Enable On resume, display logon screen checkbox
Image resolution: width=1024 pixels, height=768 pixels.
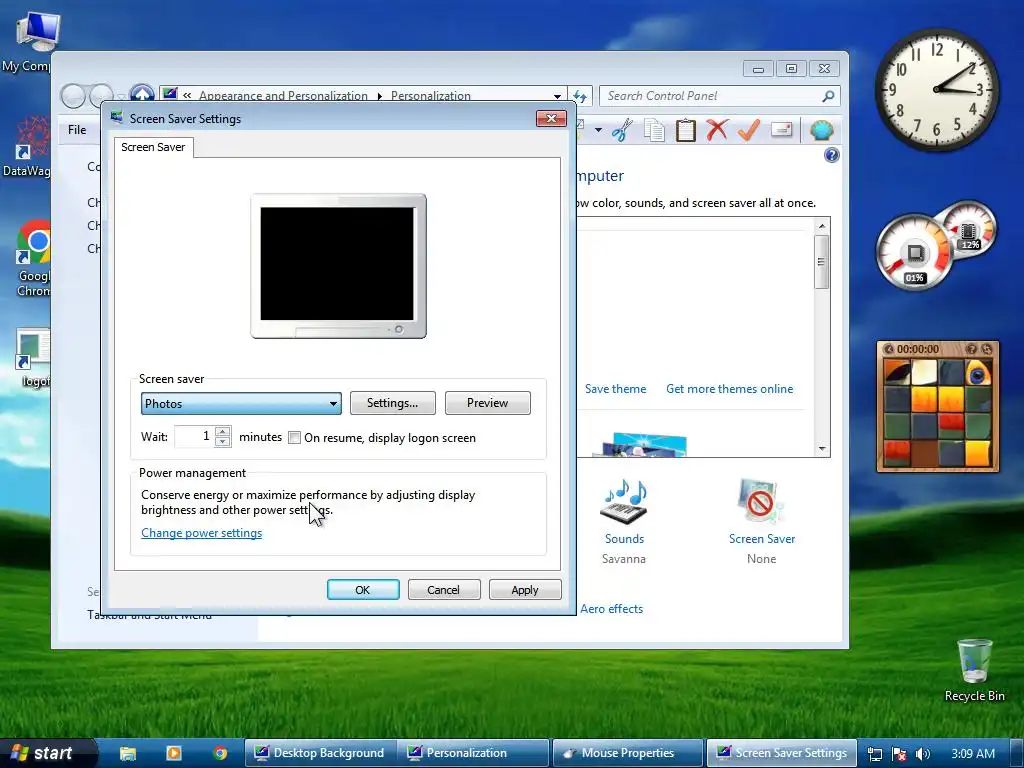pos(295,438)
